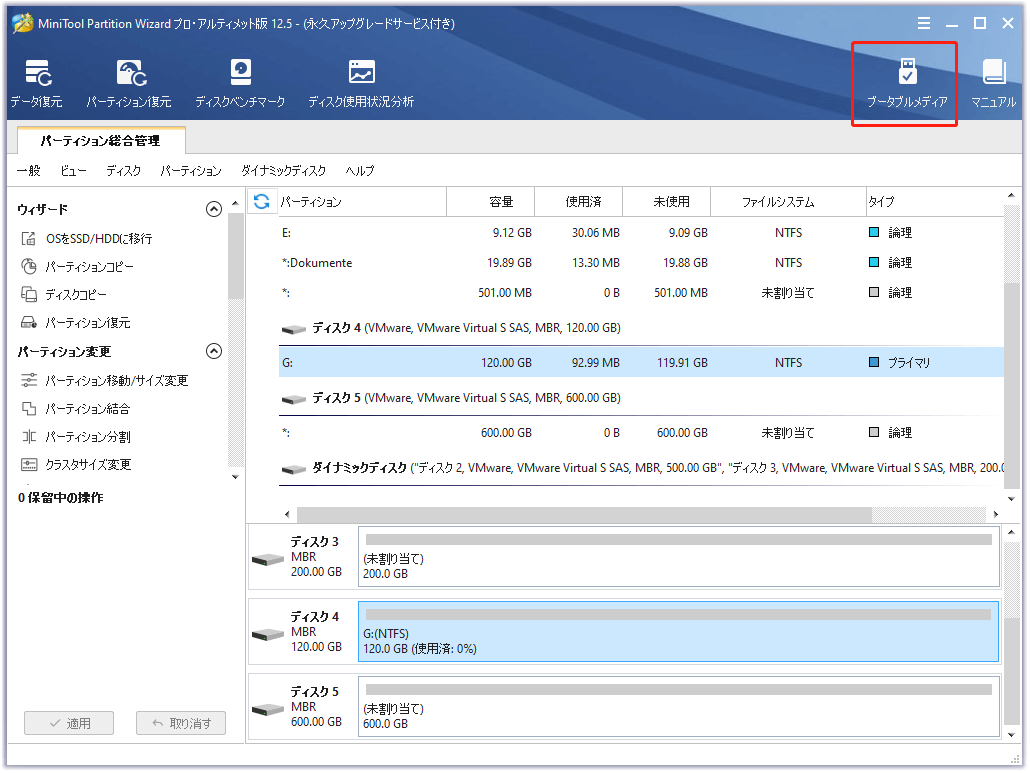Image resolution: width=1030 pixels, height=773 pixels.
Task: Click the 取り消す (Undo) button
Action: (180, 722)
